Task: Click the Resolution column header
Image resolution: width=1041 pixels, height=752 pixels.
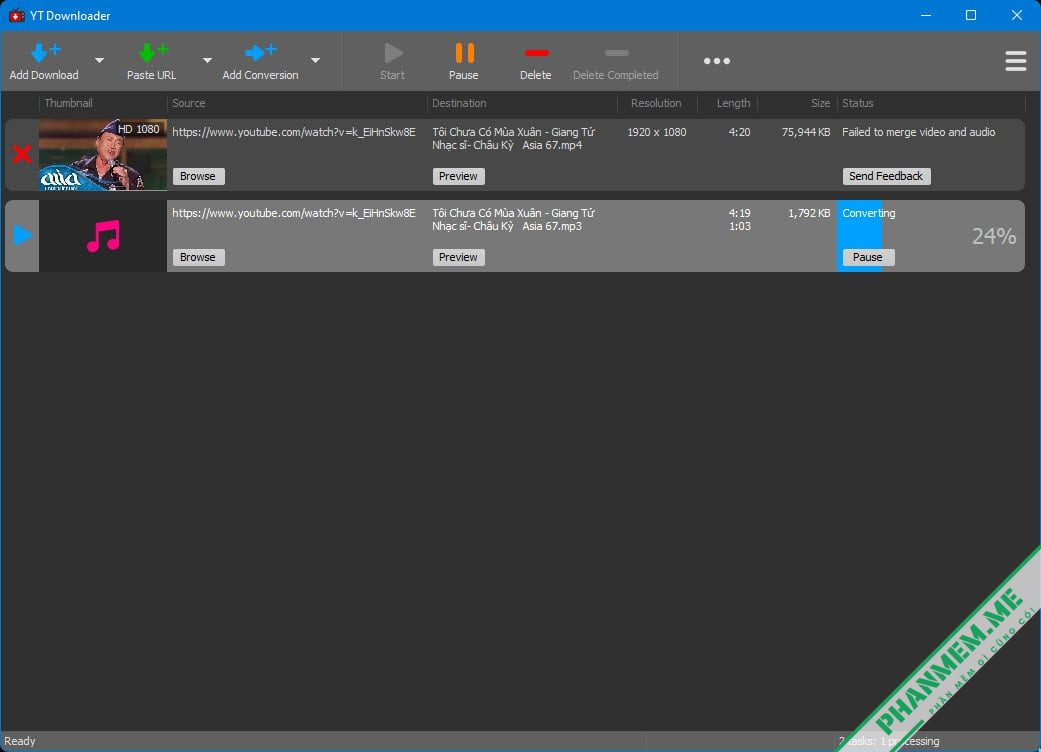Action: tap(656, 103)
